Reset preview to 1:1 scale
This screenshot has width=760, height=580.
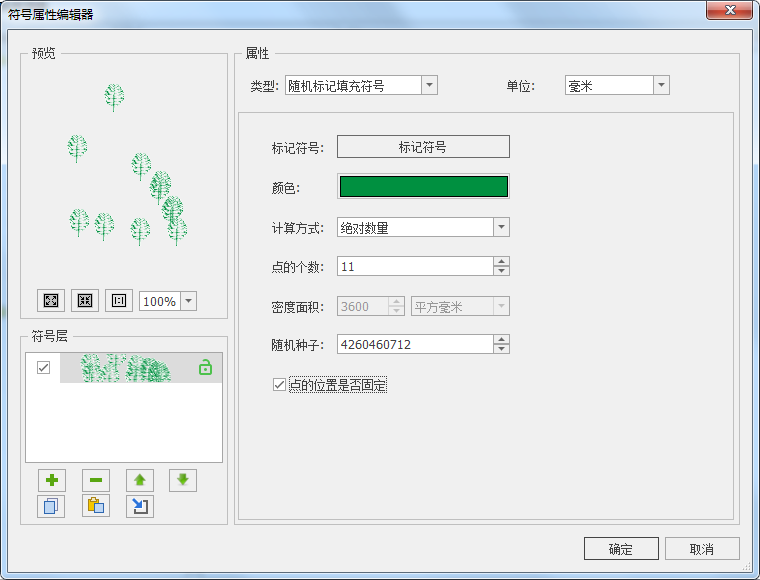[119, 301]
